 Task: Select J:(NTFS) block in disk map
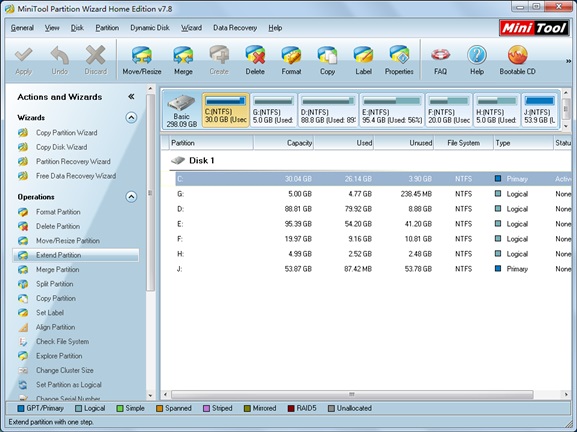point(540,110)
